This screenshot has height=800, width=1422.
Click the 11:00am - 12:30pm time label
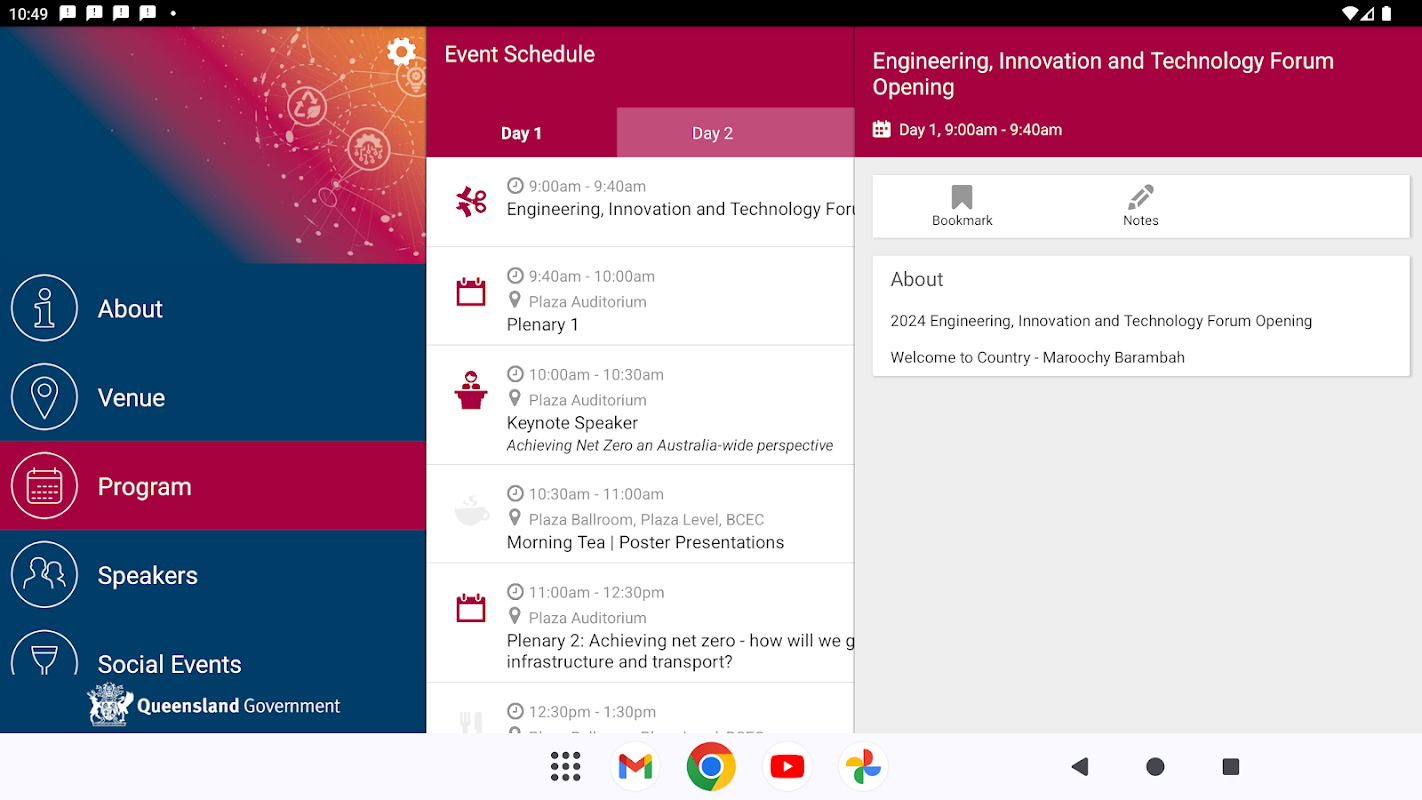tap(596, 592)
